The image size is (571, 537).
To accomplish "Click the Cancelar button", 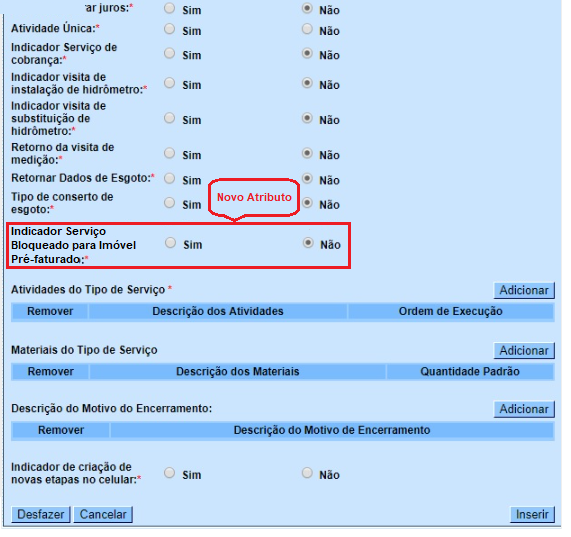I will click(x=103, y=514).
